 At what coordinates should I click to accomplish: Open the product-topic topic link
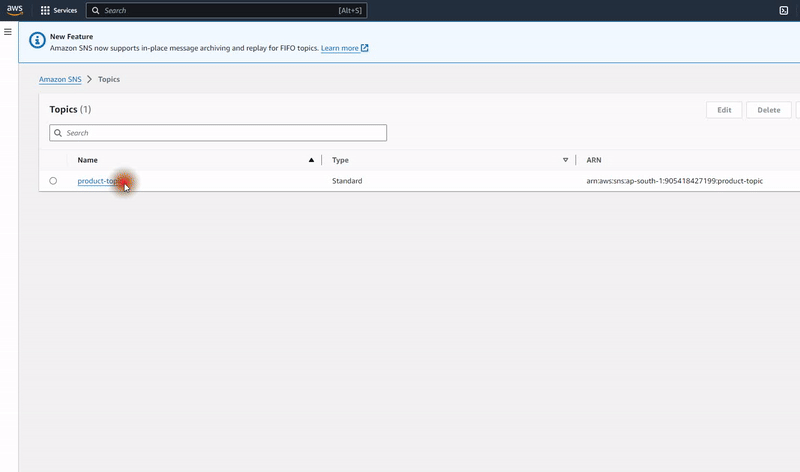pos(102,181)
